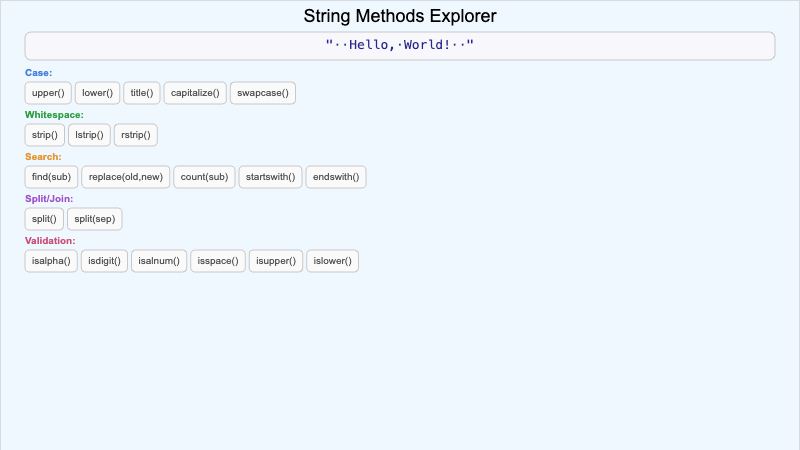The width and height of the screenshot is (800, 450).
Task: Select the lower() method button
Action: point(97,93)
